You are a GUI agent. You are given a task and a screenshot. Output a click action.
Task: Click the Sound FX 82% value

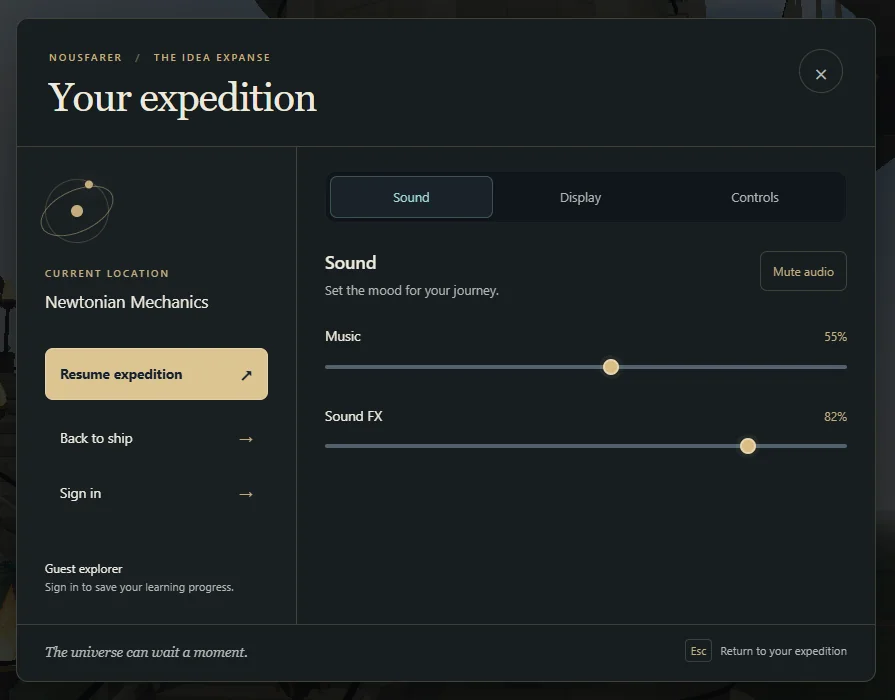[x=835, y=417]
